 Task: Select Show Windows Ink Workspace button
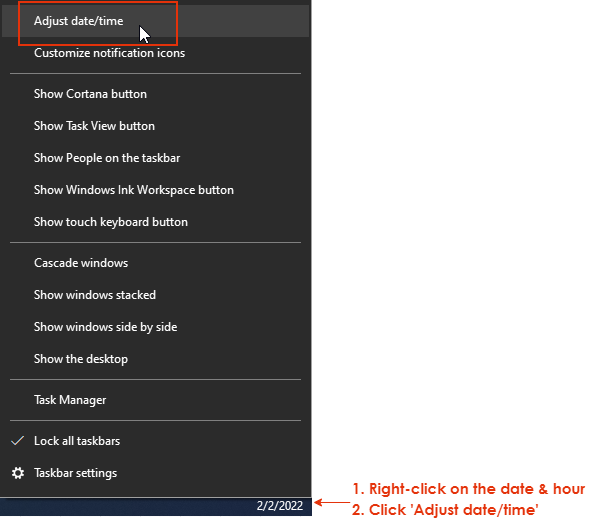coord(155,190)
